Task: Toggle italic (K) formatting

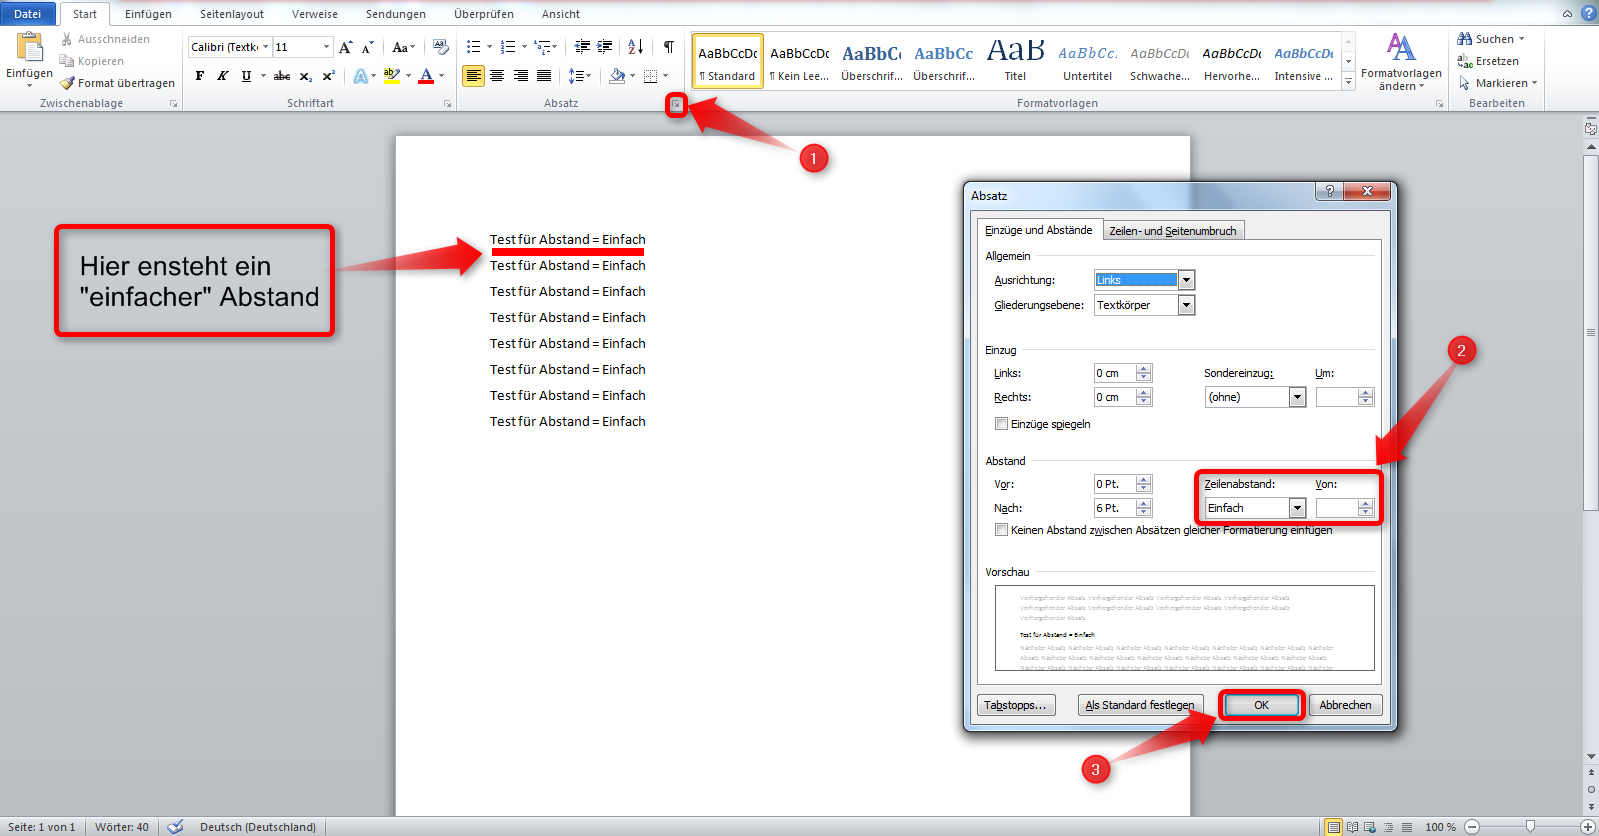Action: coord(222,76)
